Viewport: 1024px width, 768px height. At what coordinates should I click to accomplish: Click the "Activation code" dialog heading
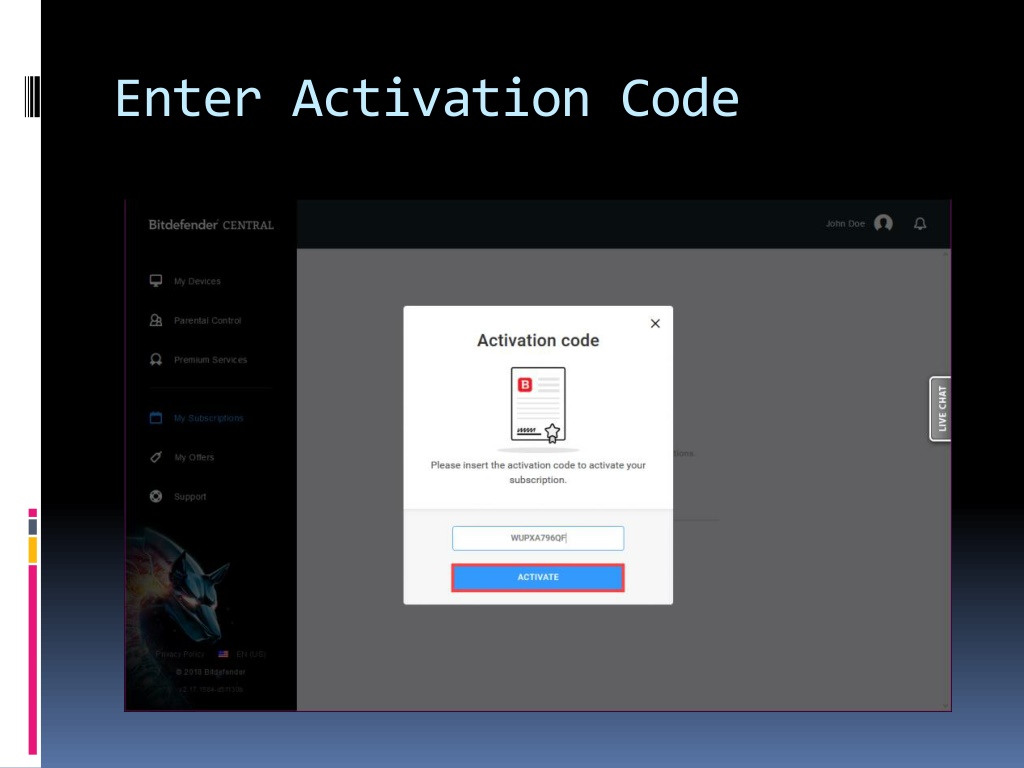click(537, 340)
